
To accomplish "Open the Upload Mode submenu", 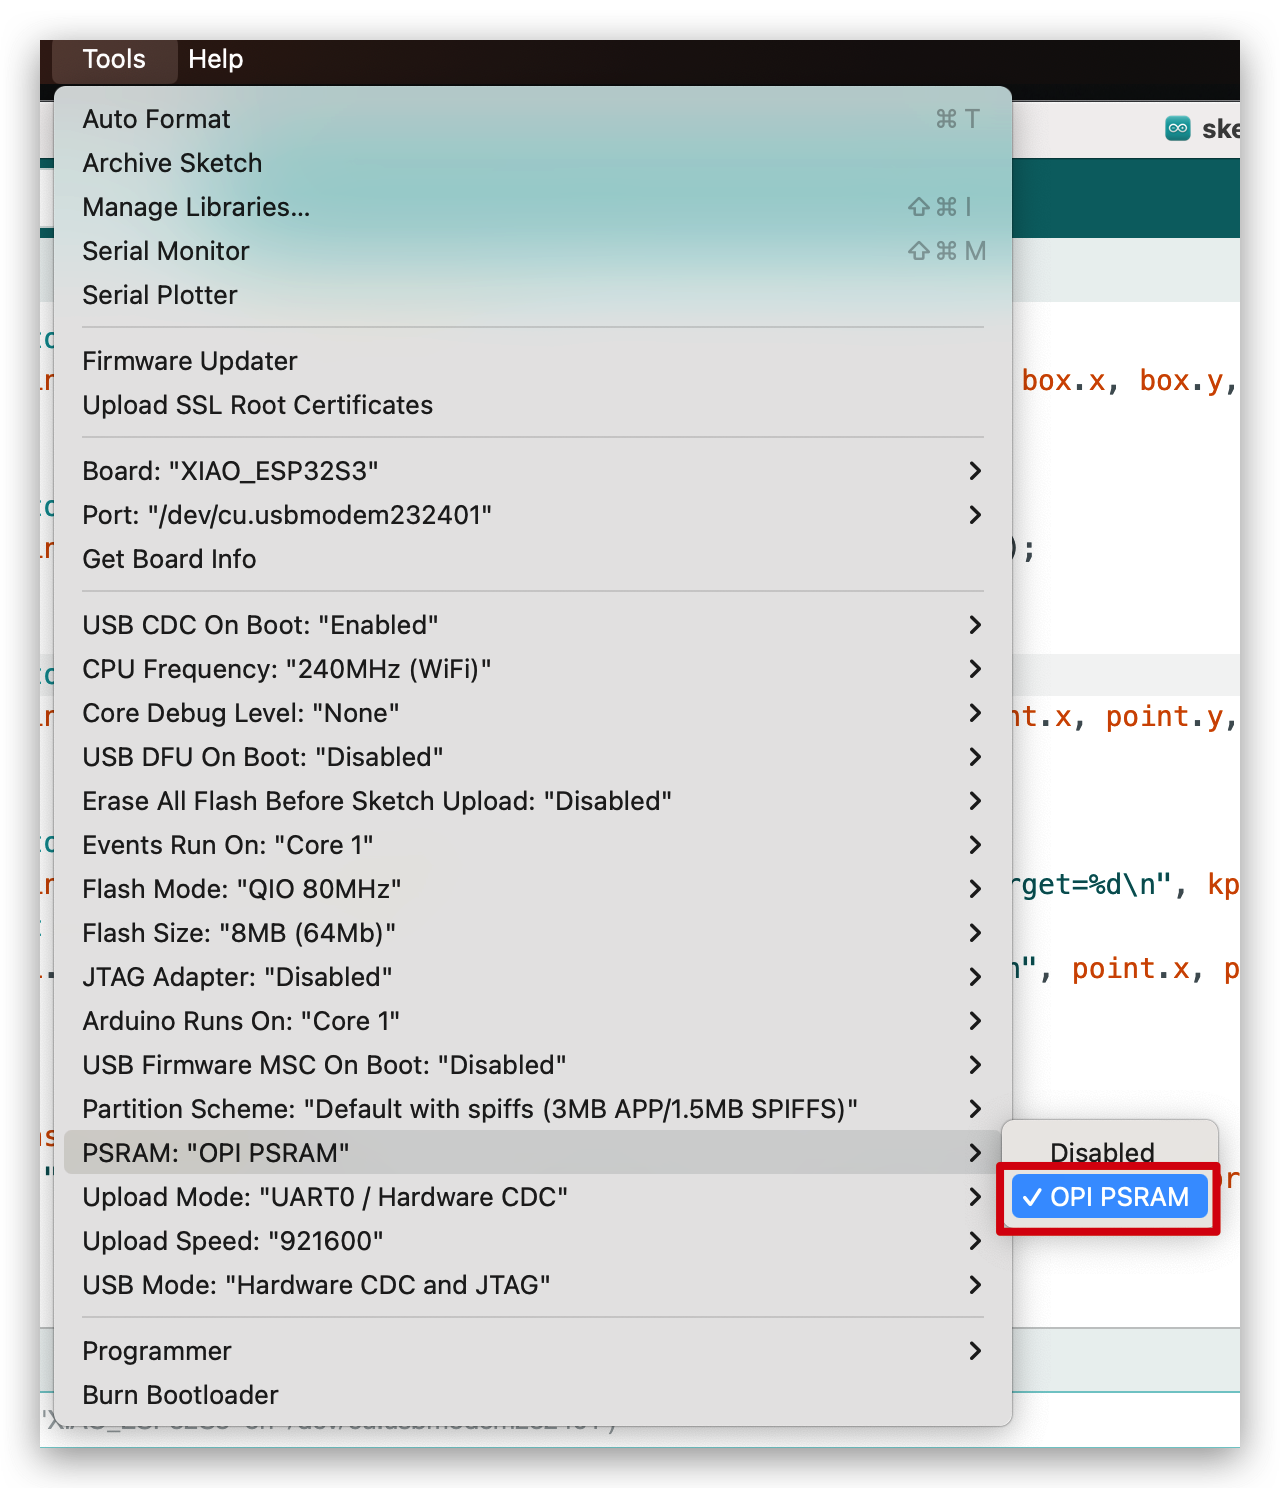I will (533, 1197).
